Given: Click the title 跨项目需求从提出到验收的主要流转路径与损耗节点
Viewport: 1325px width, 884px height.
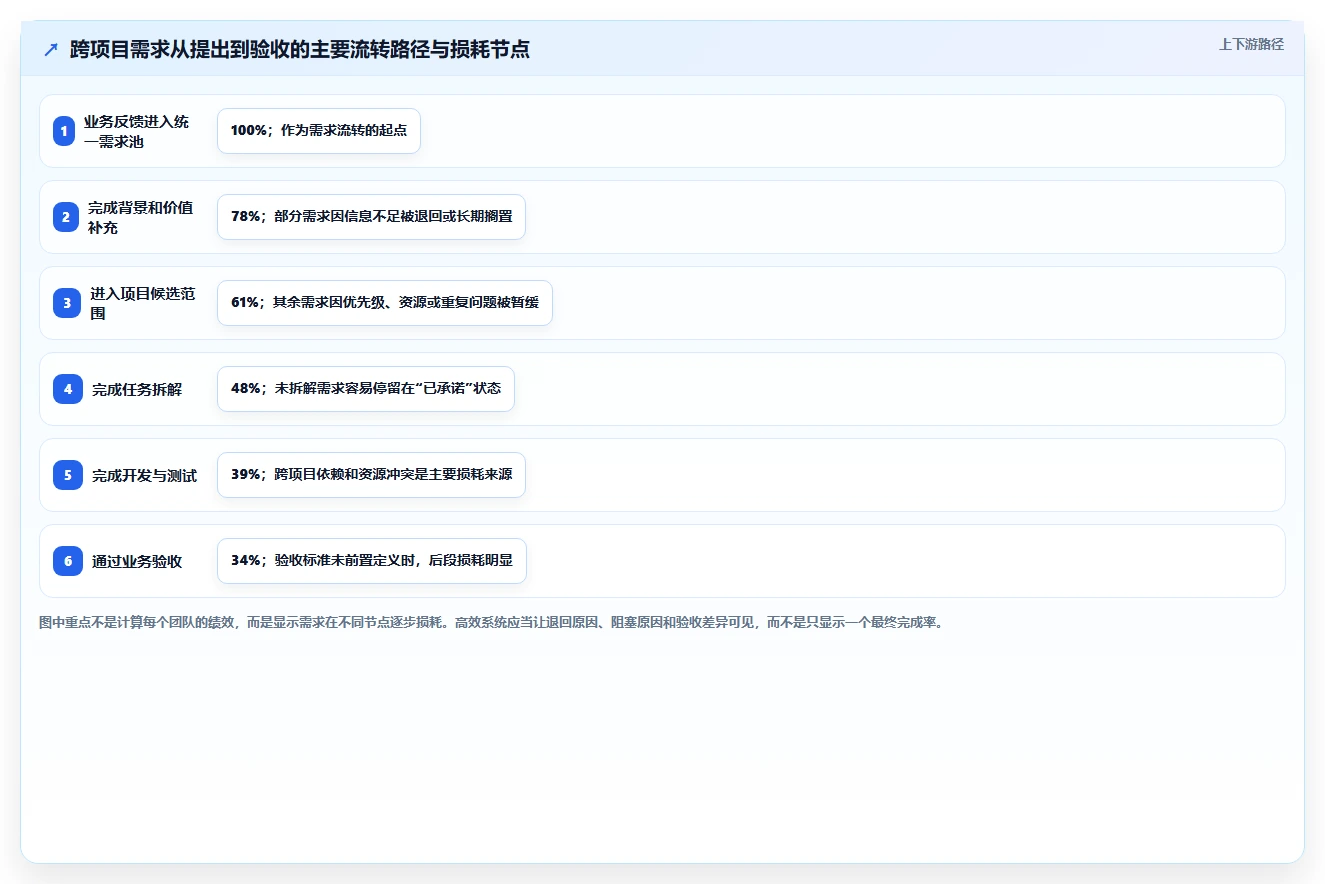Looking at the screenshot, I should click(300, 50).
